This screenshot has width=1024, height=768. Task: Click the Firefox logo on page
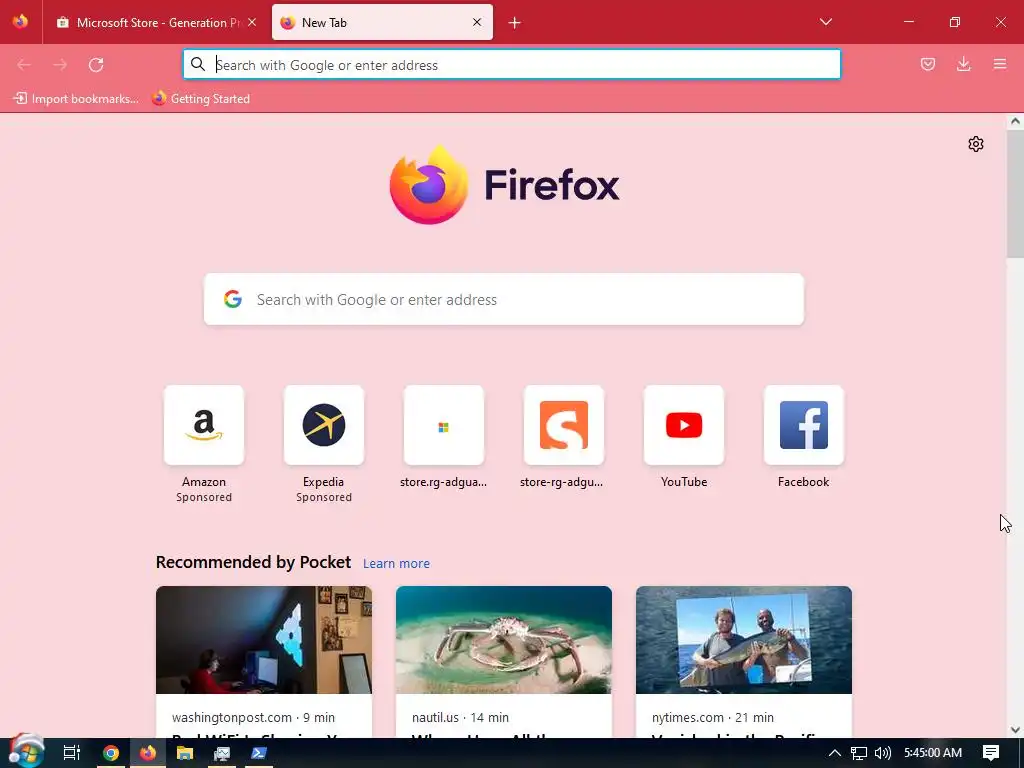pos(504,185)
